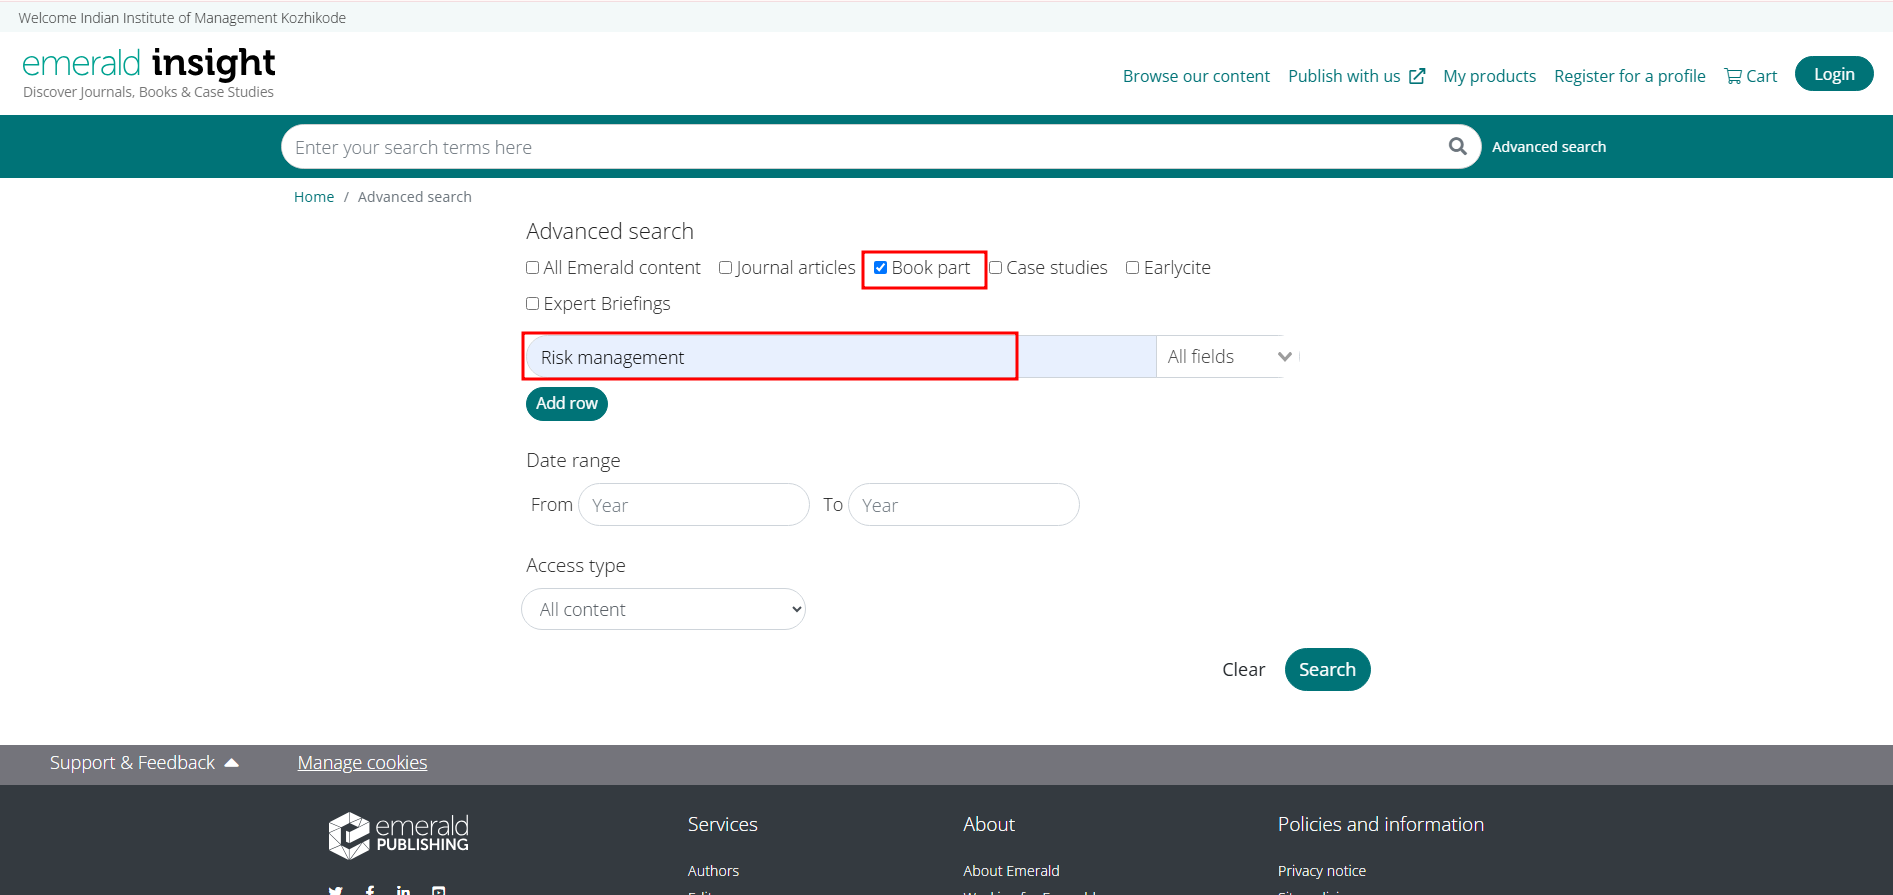Open Emerald's LinkedIn page icon

pos(403,890)
